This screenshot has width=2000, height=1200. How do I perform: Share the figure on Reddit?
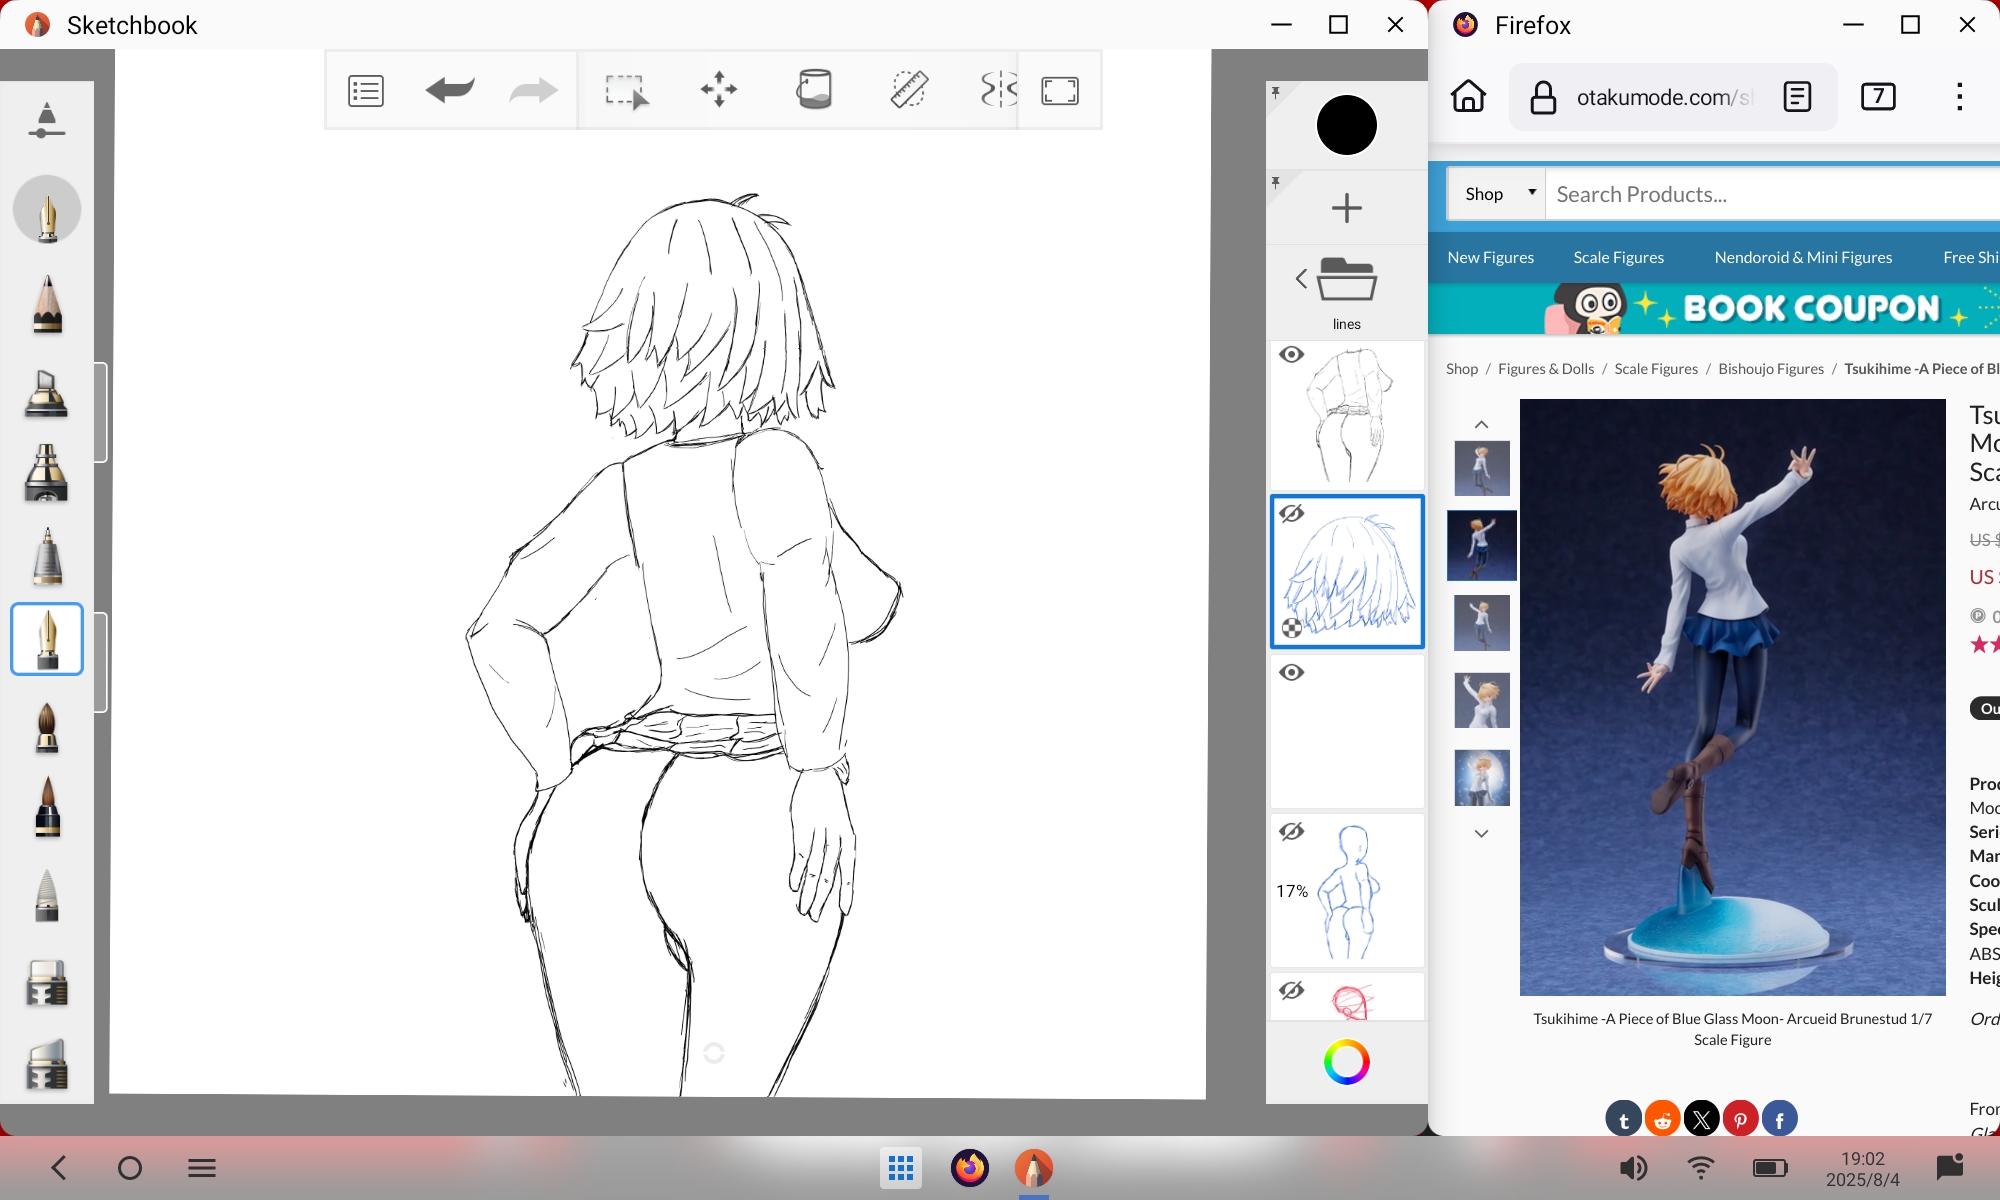pos(1663,1119)
